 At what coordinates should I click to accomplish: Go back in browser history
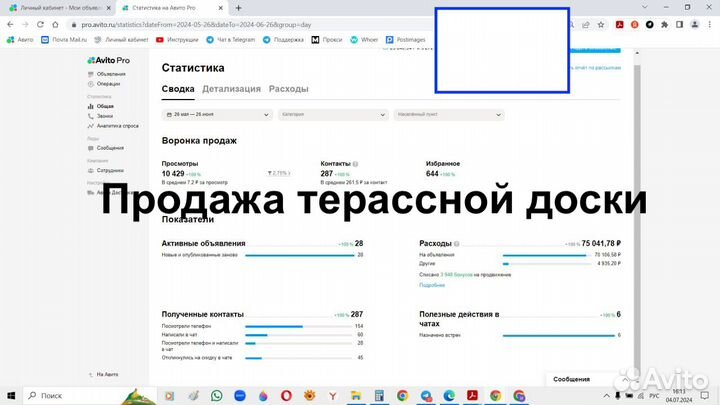10,24
